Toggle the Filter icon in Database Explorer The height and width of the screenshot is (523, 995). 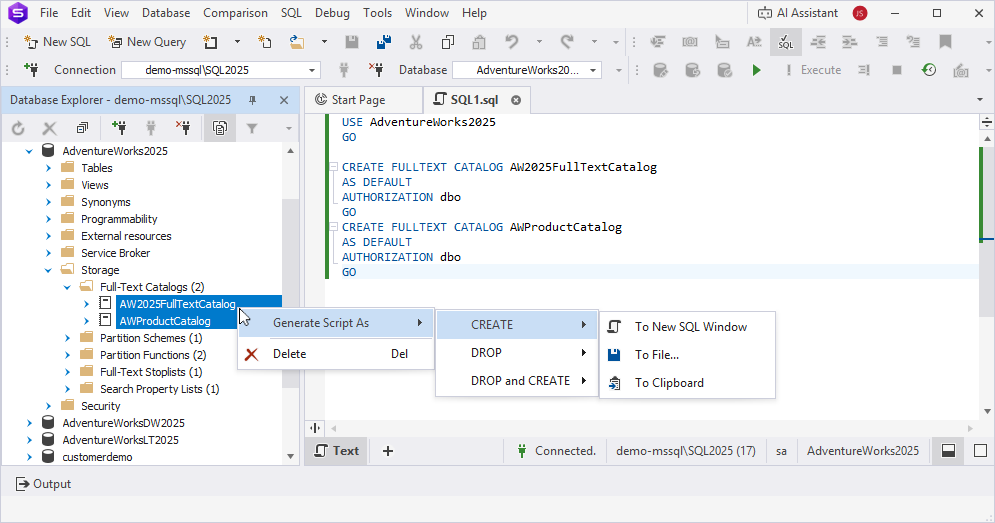[x=252, y=128]
